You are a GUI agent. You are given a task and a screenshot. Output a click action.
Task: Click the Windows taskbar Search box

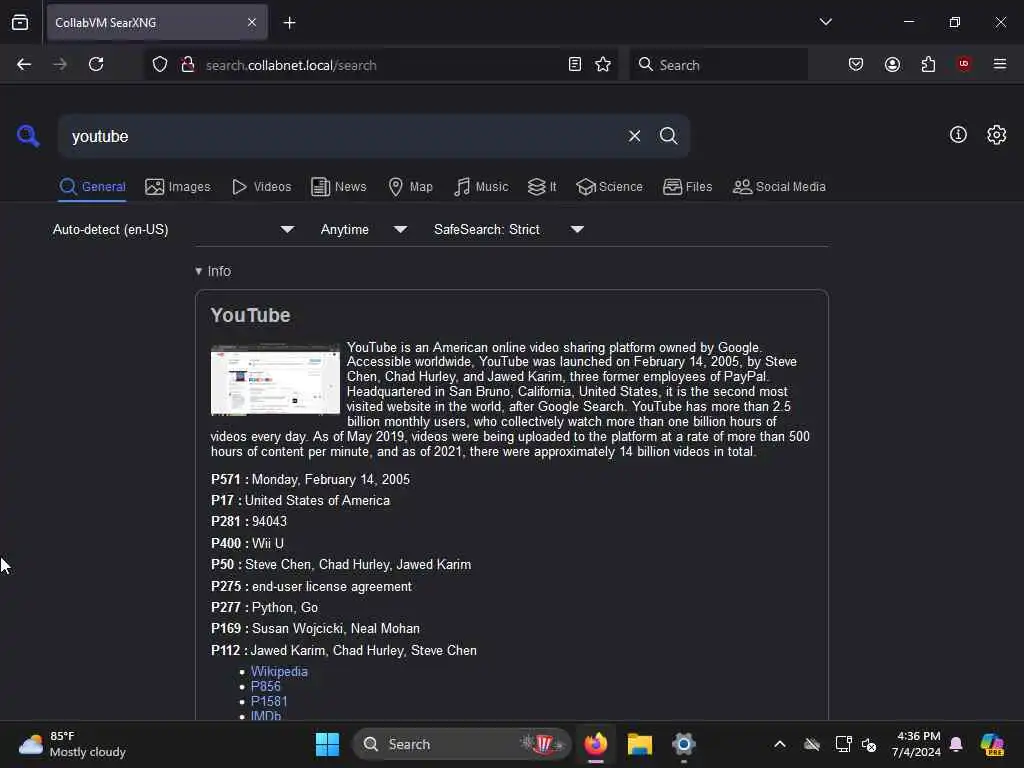pos(462,744)
